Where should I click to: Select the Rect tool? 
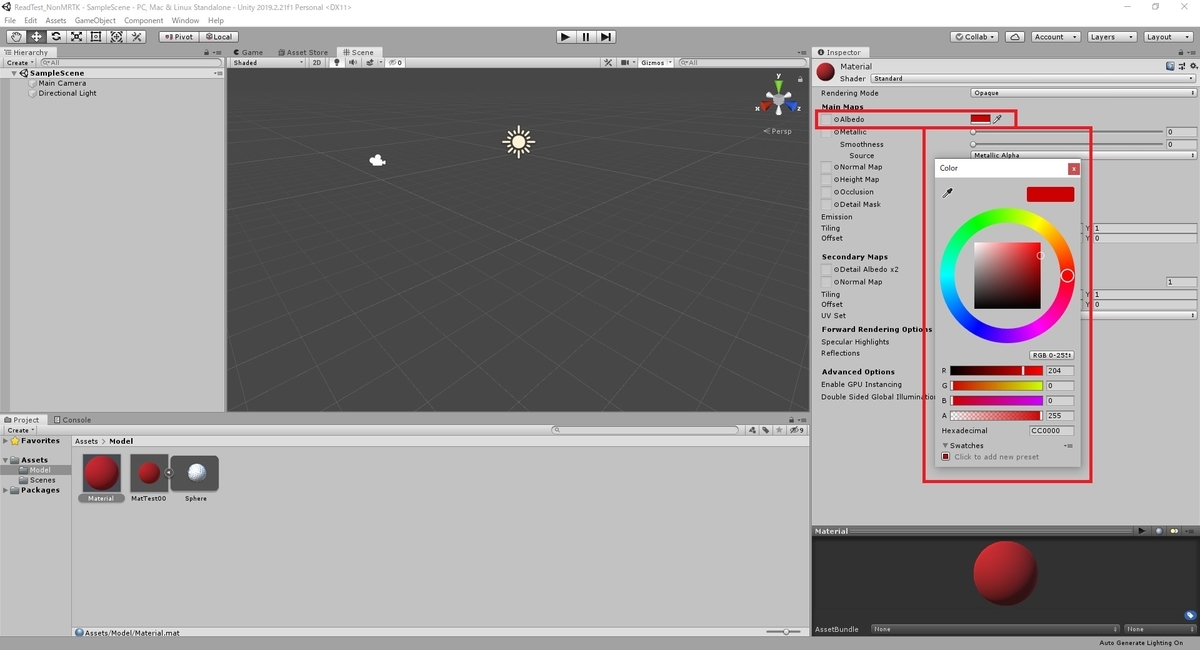click(x=96, y=37)
